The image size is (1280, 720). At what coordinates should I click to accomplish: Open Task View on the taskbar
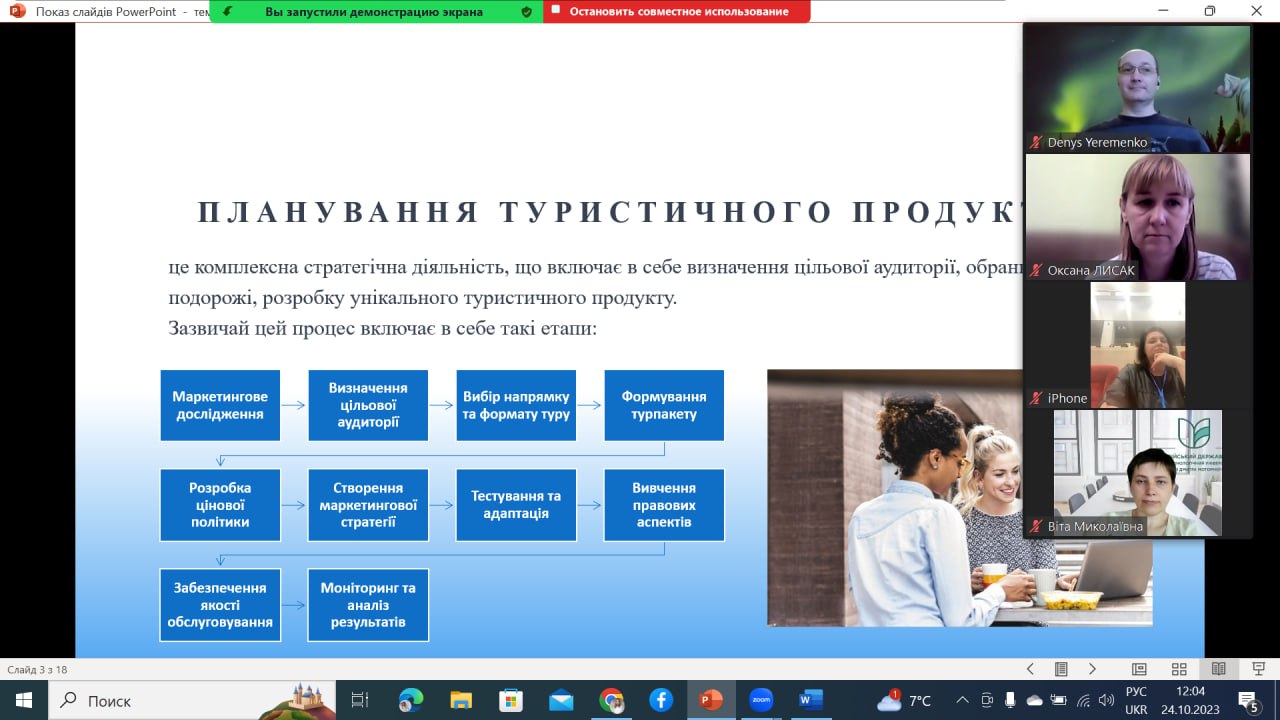pyautogui.click(x=360, y=700)
